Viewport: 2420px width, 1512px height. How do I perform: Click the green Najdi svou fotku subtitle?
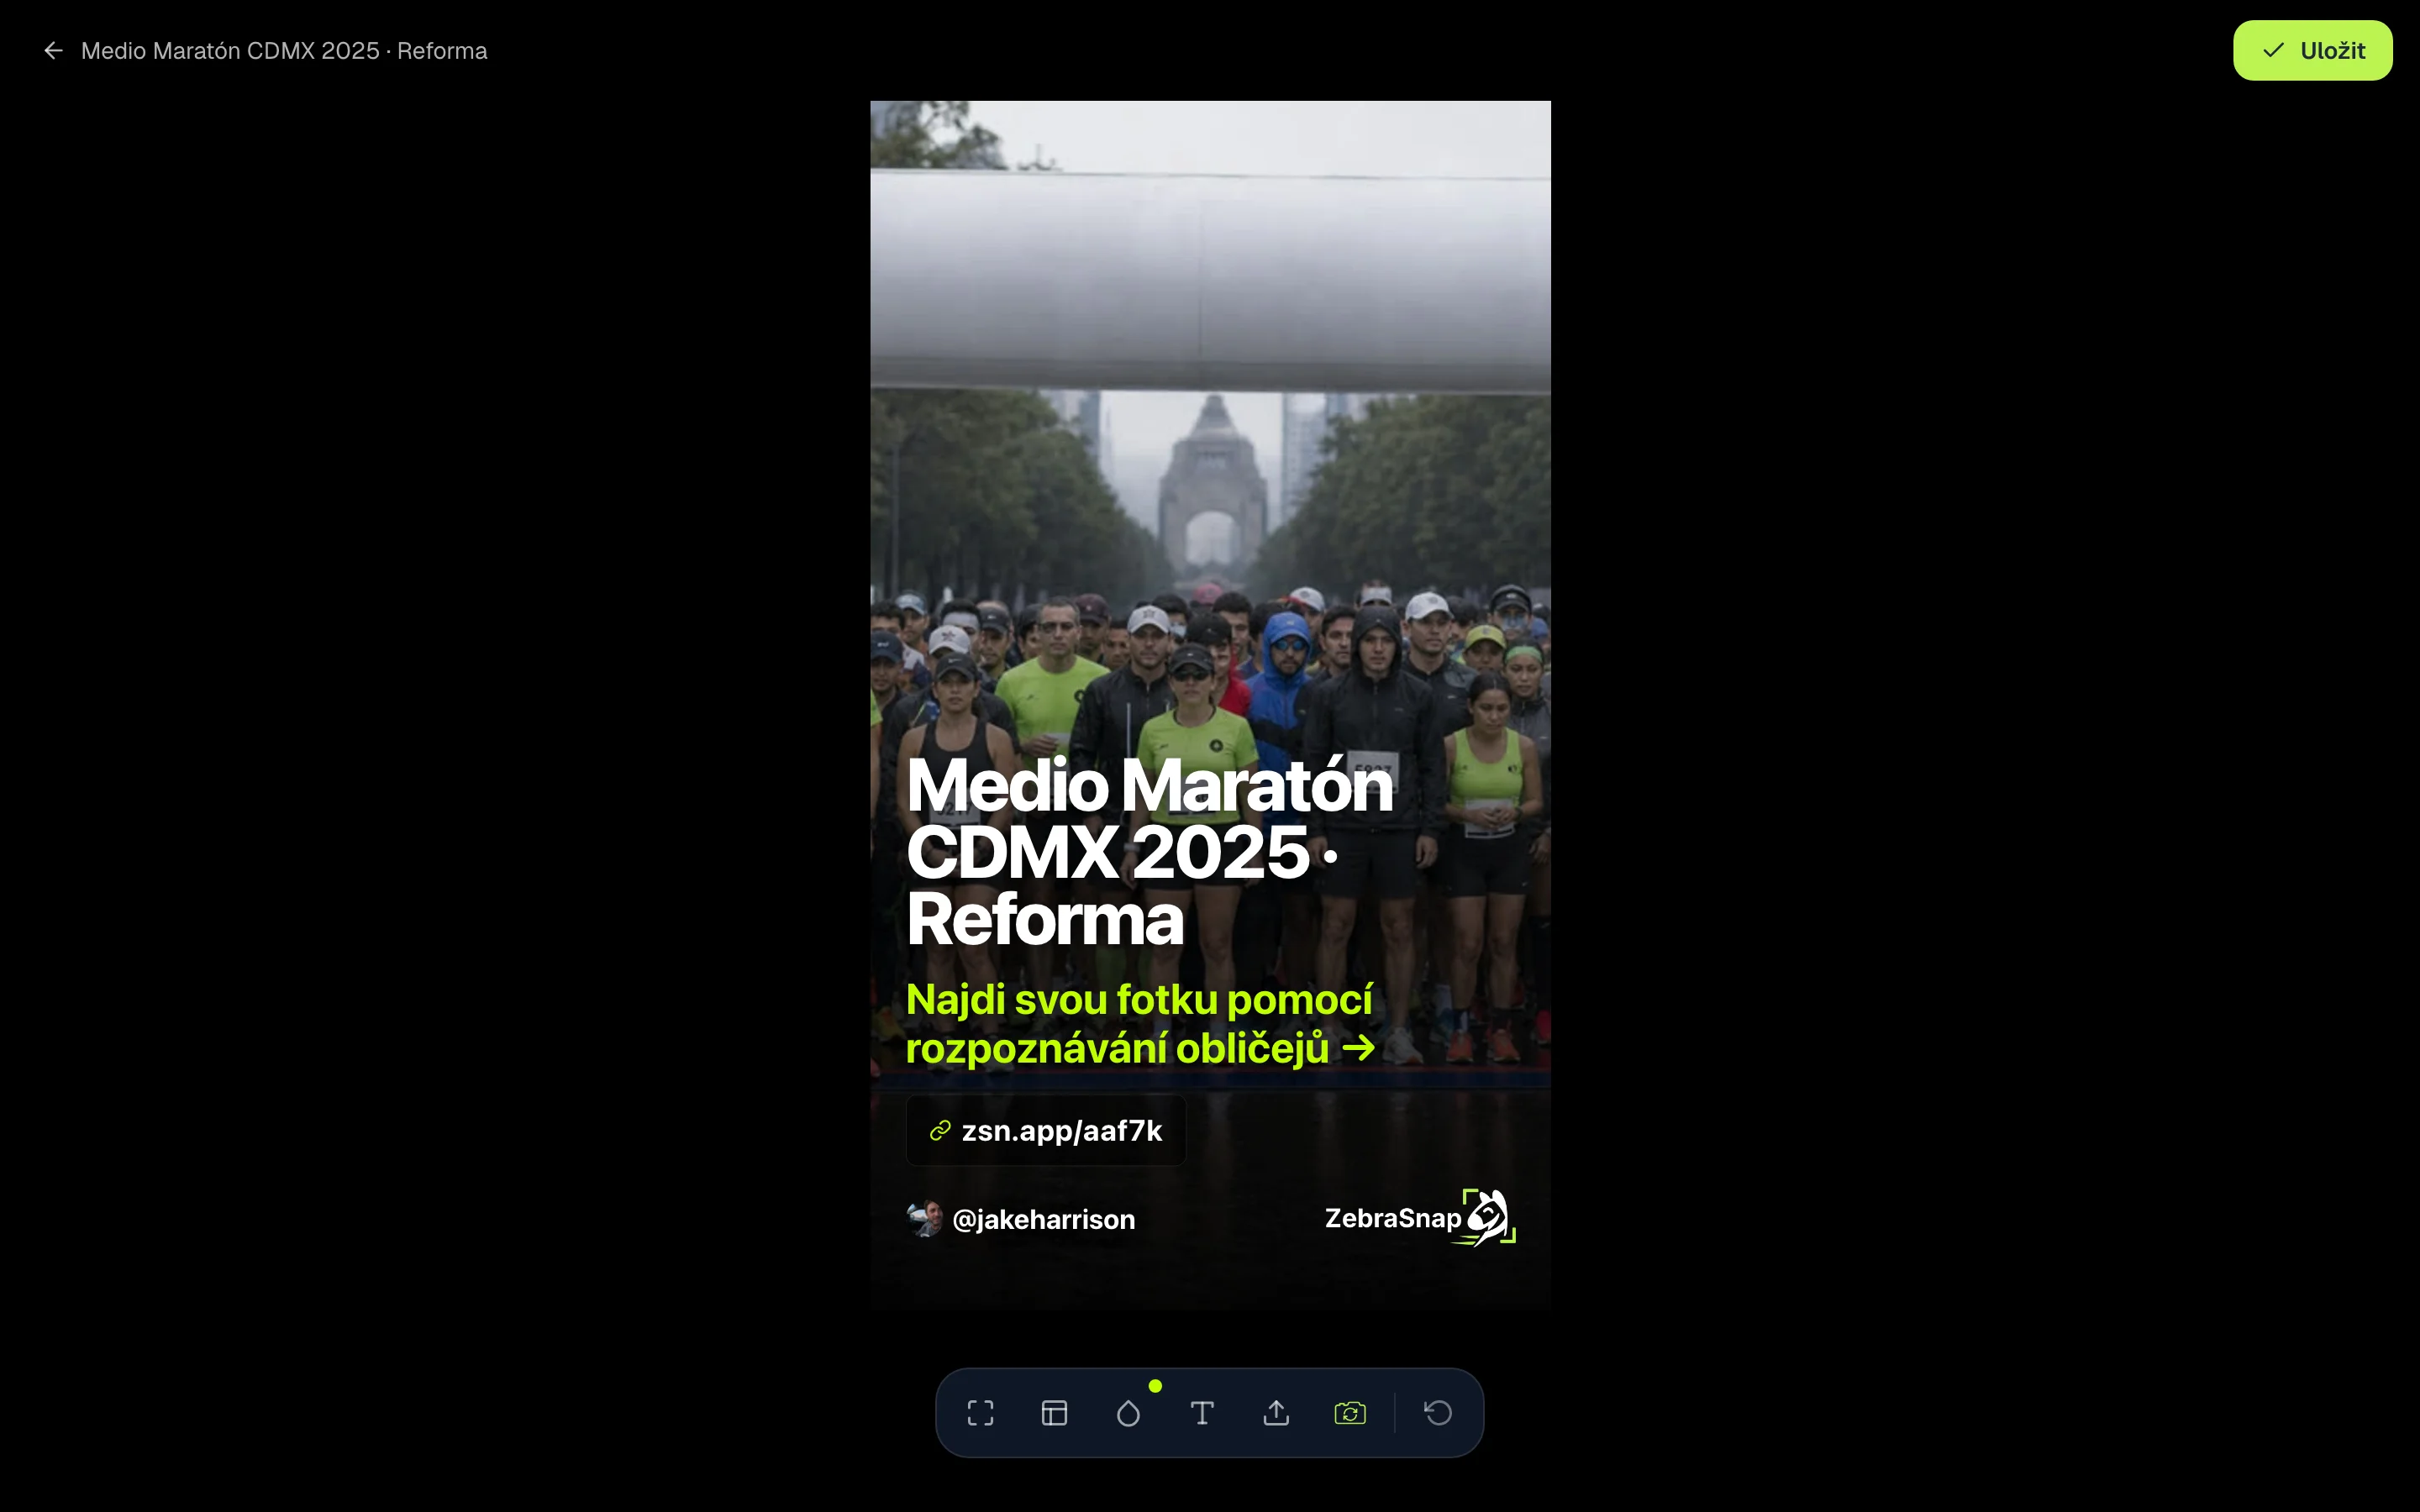tap(1140, 1023)
